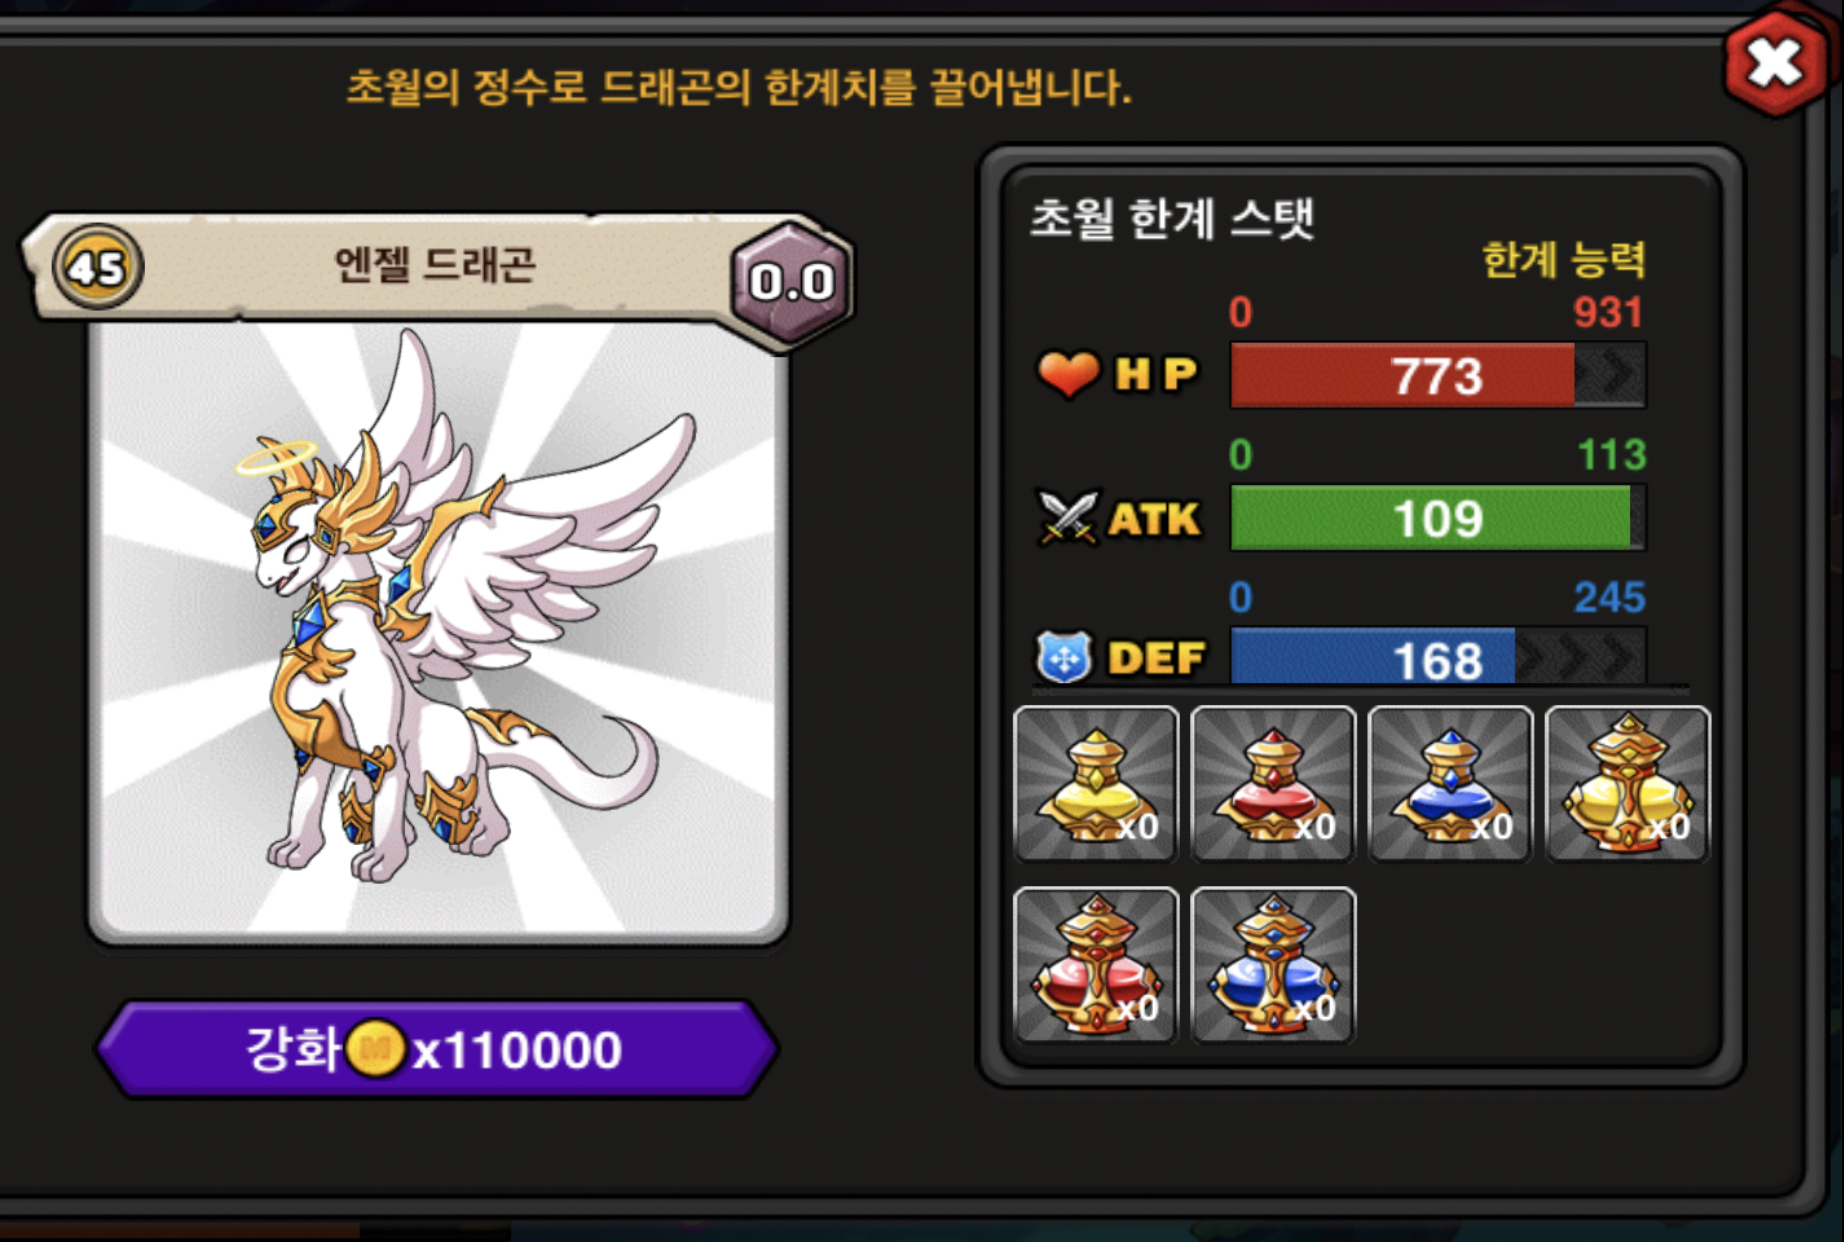Click the red HP bar showing 773
Image resolution: width=1844 pixels, height=1242 pixels.
point(1438,375)
